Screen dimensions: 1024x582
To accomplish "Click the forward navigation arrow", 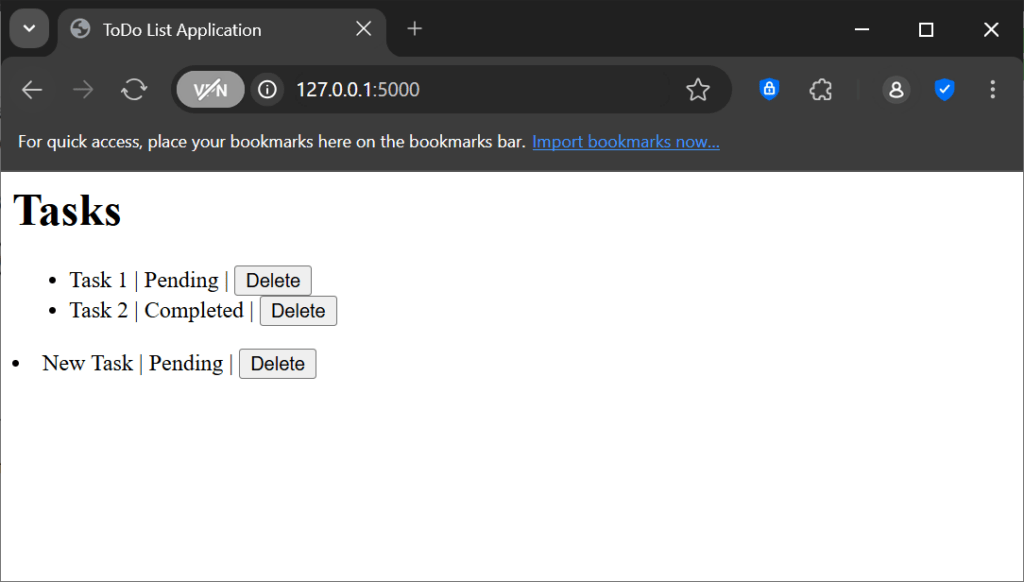I will [83, 89].
